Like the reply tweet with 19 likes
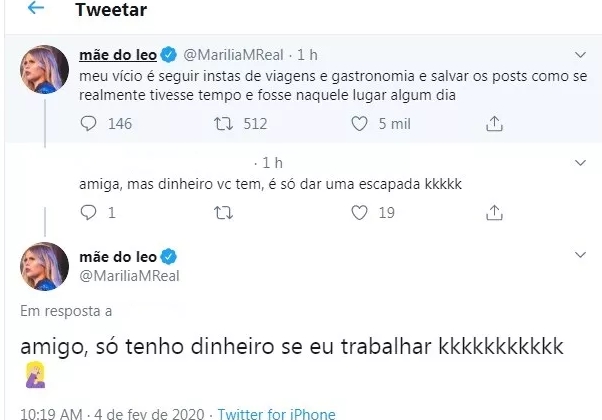Image resolution: width=602 pixels, height=420 pixels. (359, 212)
